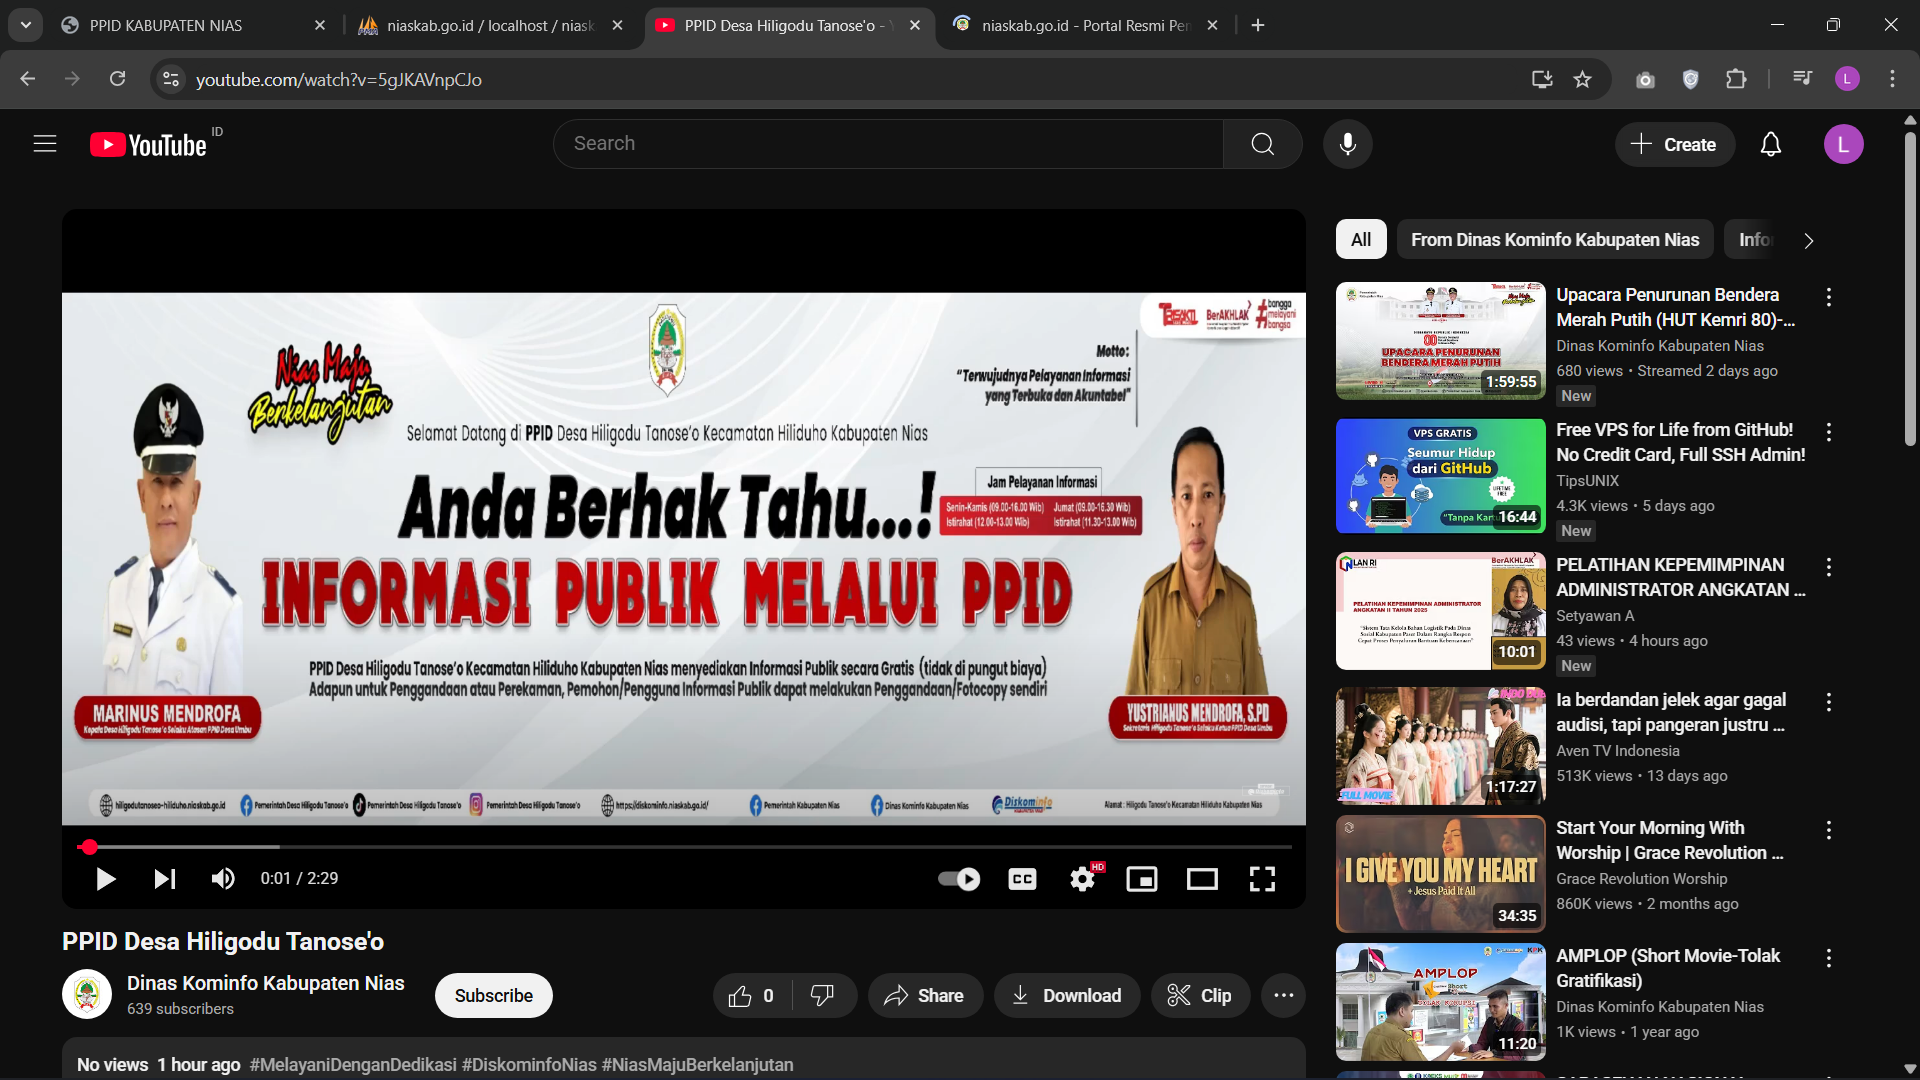Open a new browser tab

click(1258, 25)
